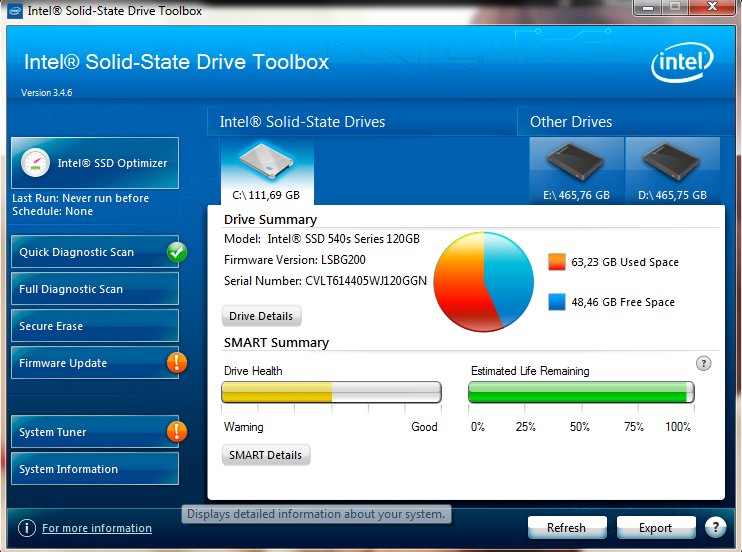Open help with the bottom-right question mark
742x552 pixels.
716,526
